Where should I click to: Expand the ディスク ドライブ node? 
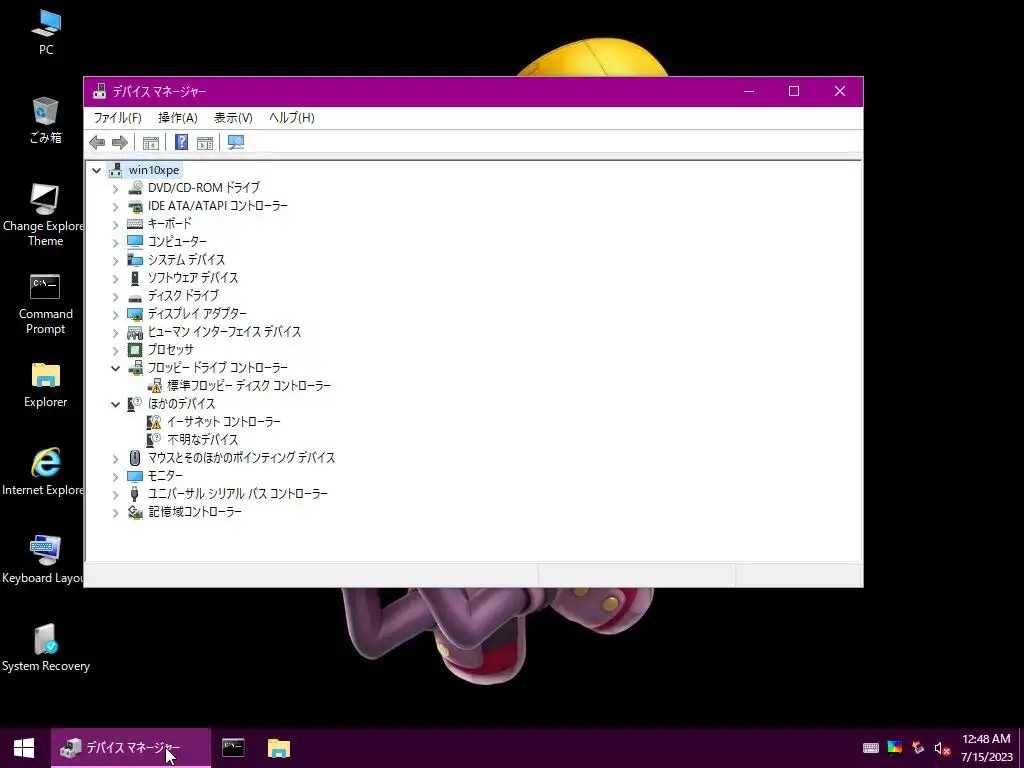pyautogui.click(x=116, y=296)
